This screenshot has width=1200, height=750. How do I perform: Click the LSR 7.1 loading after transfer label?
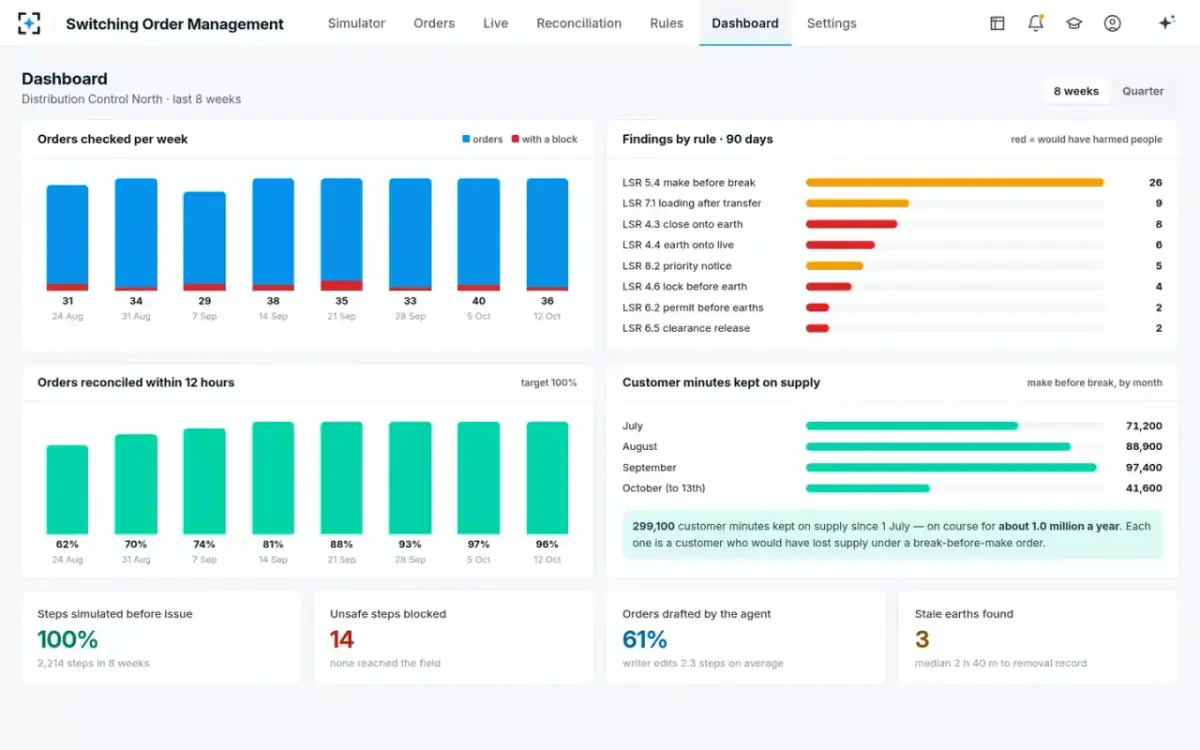pos(692,203)
